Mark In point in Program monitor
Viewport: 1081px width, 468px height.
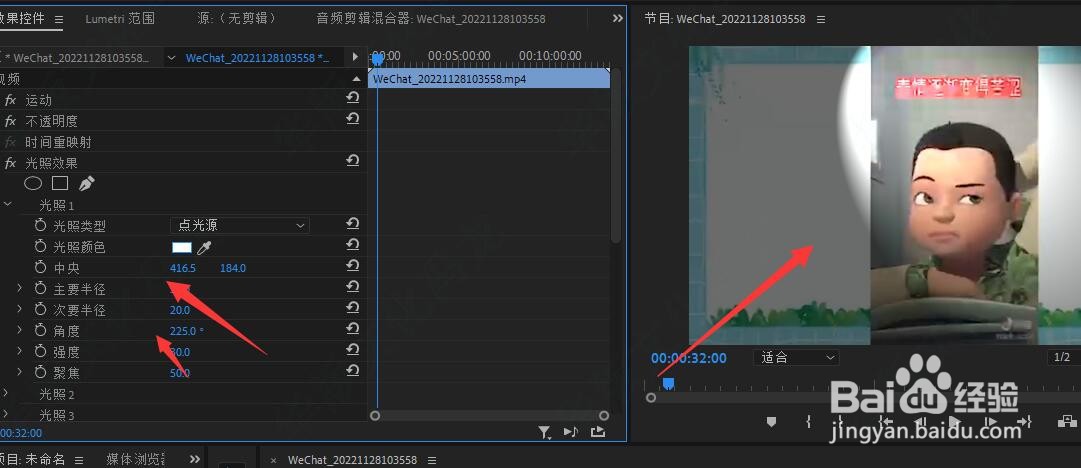click(x=809, y=421)
